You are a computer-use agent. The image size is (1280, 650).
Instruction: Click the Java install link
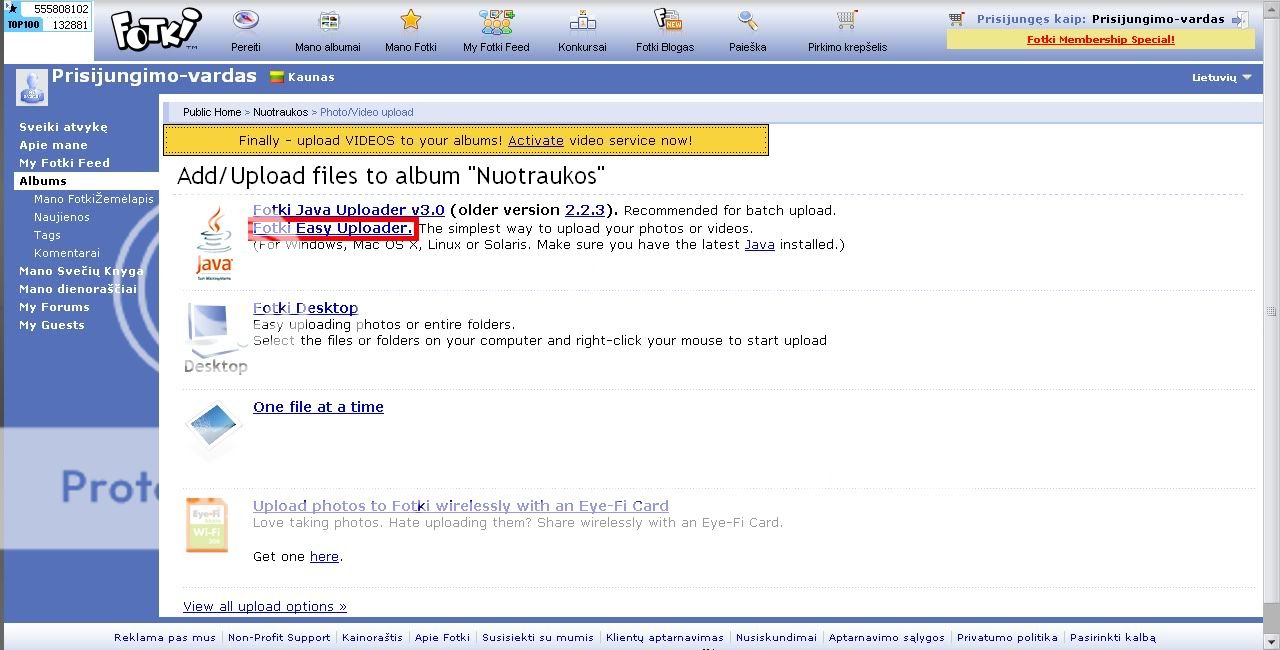[760, 244]
